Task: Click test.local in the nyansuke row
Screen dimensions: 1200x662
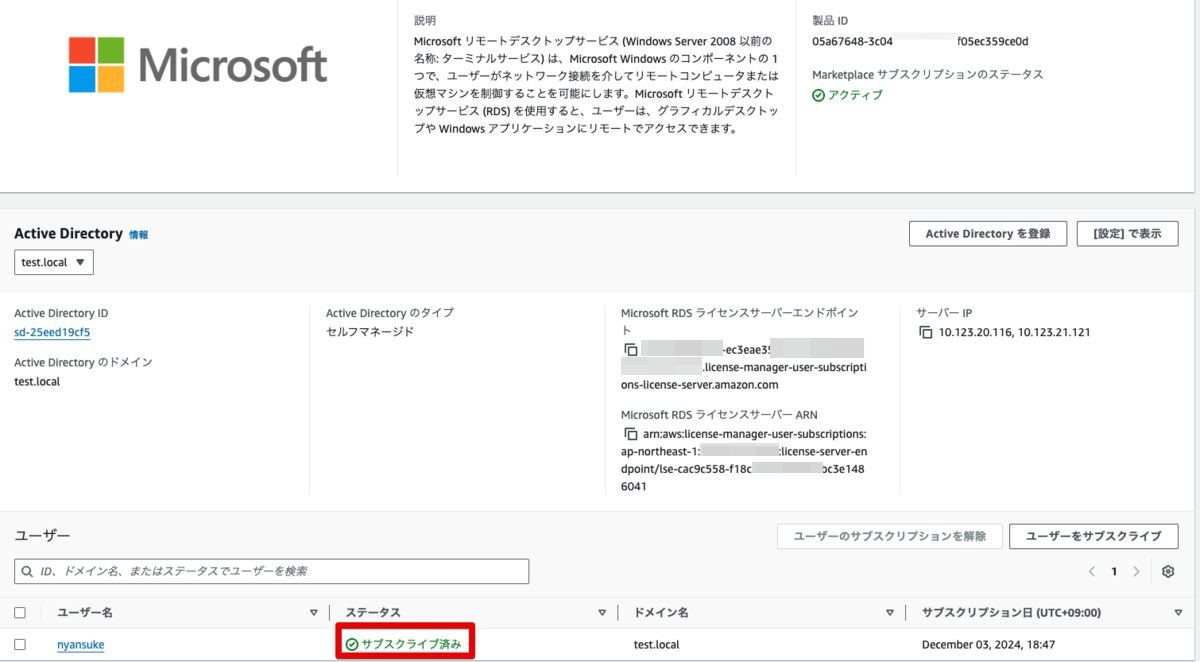Action: pyautogui.click(x=656, y=645)
